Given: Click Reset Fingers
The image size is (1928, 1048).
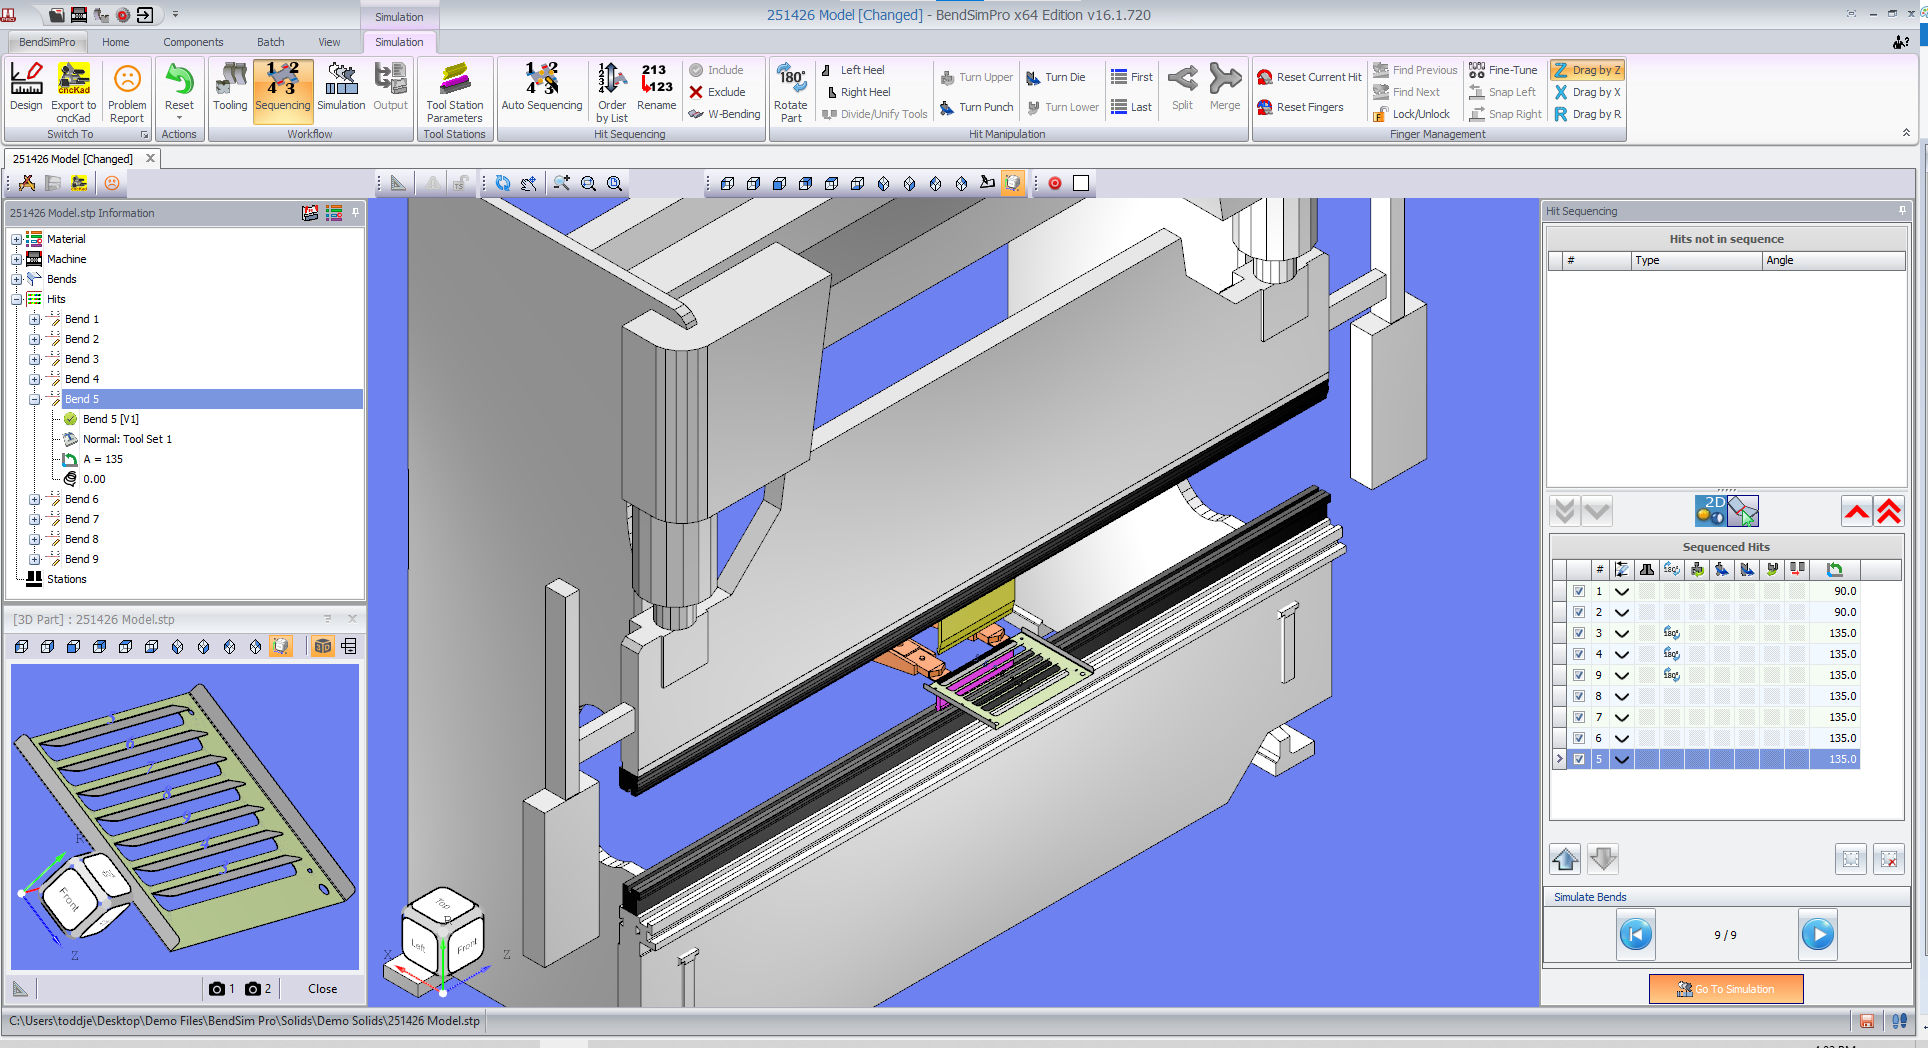Looking at the screenshot, I should coord(1300,107).
